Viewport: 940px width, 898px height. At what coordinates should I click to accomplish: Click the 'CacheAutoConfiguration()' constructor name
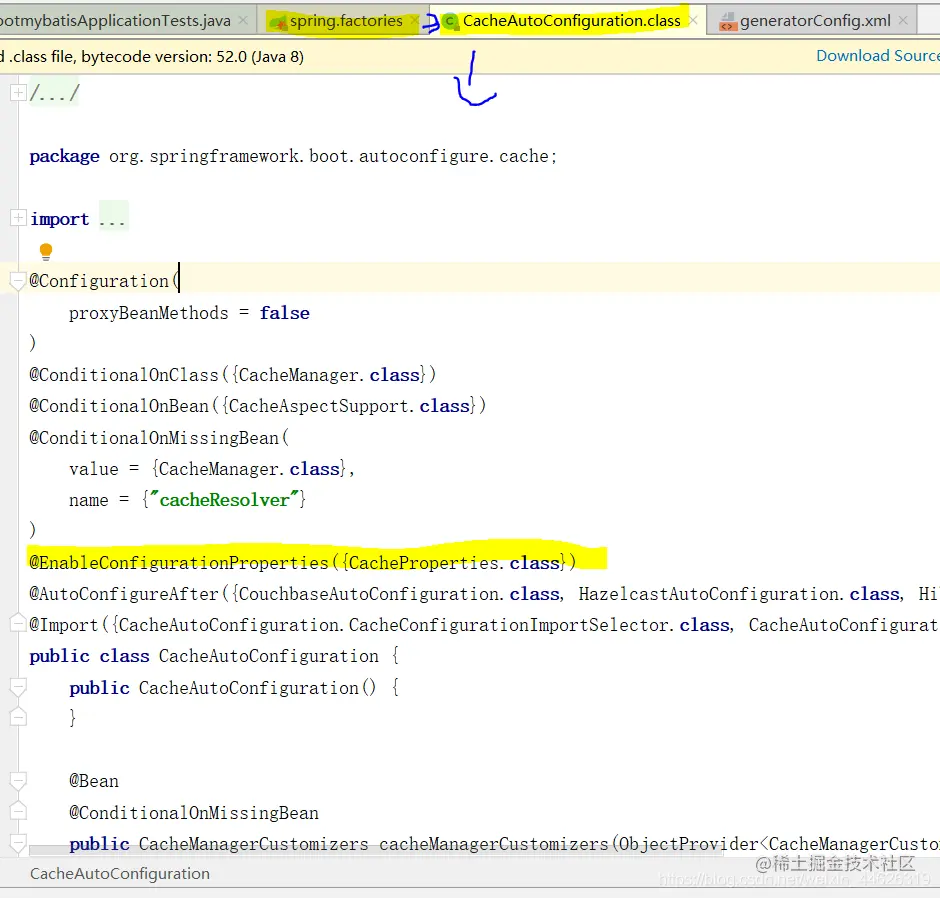(x=258, y=688)
